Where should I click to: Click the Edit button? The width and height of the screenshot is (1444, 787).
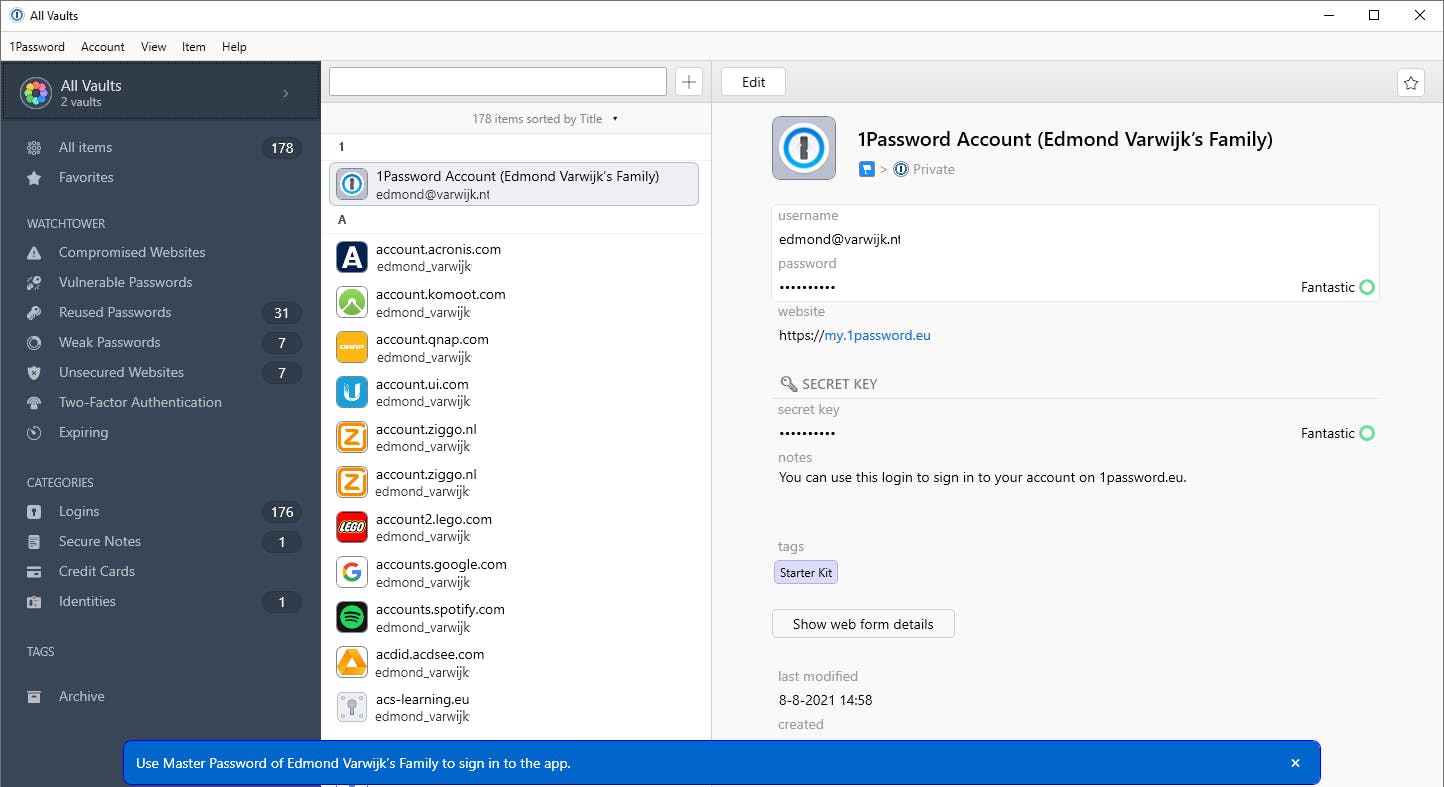(x=753, y=82)
